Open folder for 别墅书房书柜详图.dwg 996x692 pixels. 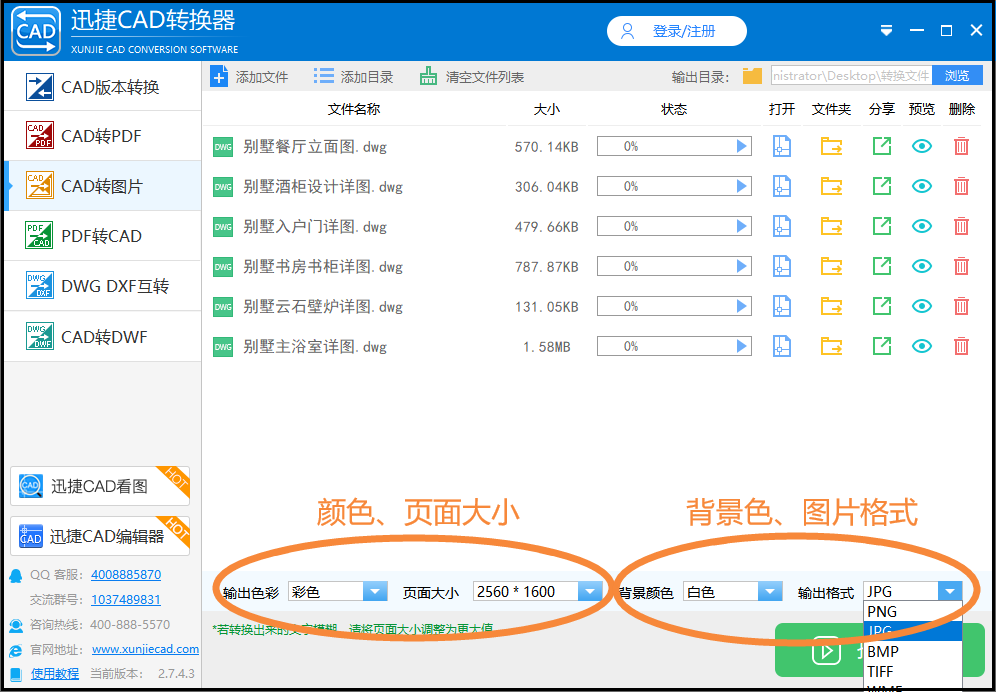point(831,266)
